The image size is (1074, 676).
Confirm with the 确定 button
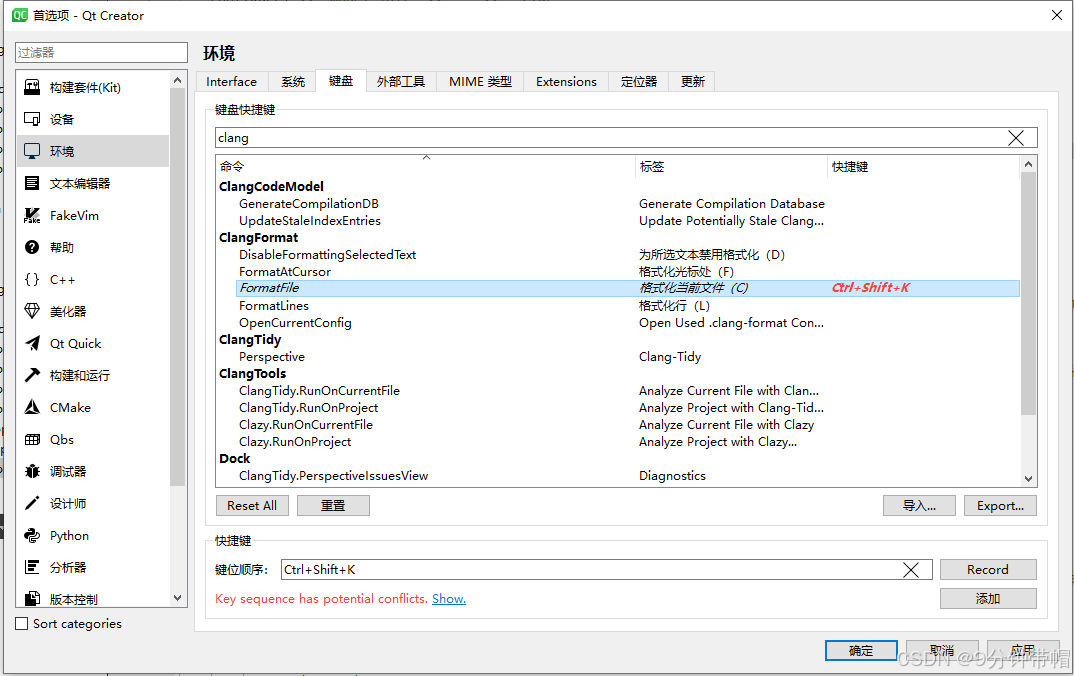click(x=861, y=651)
